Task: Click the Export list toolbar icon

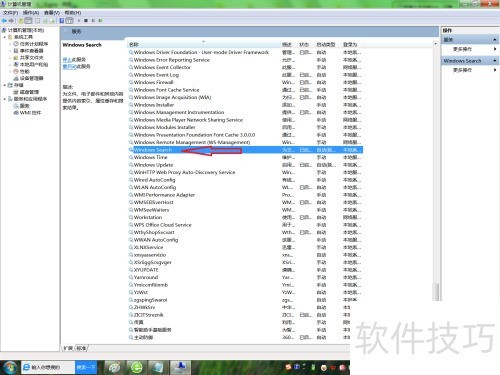Action: pos(52,21)
